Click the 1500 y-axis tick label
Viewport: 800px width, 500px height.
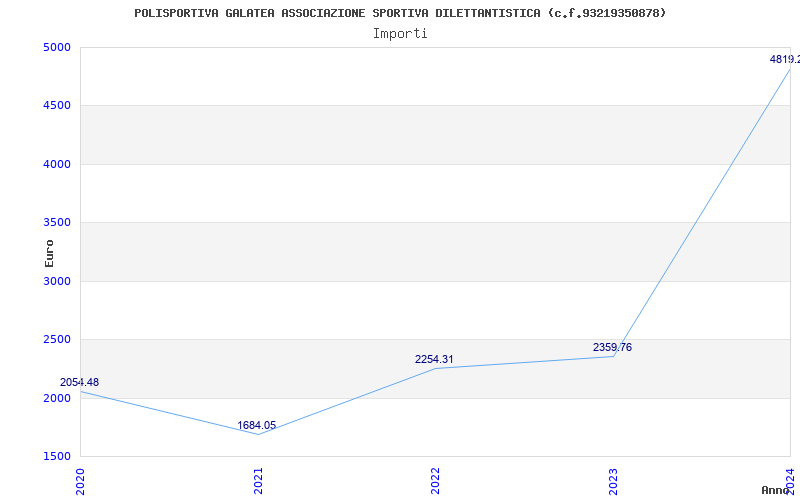[57, 456]
